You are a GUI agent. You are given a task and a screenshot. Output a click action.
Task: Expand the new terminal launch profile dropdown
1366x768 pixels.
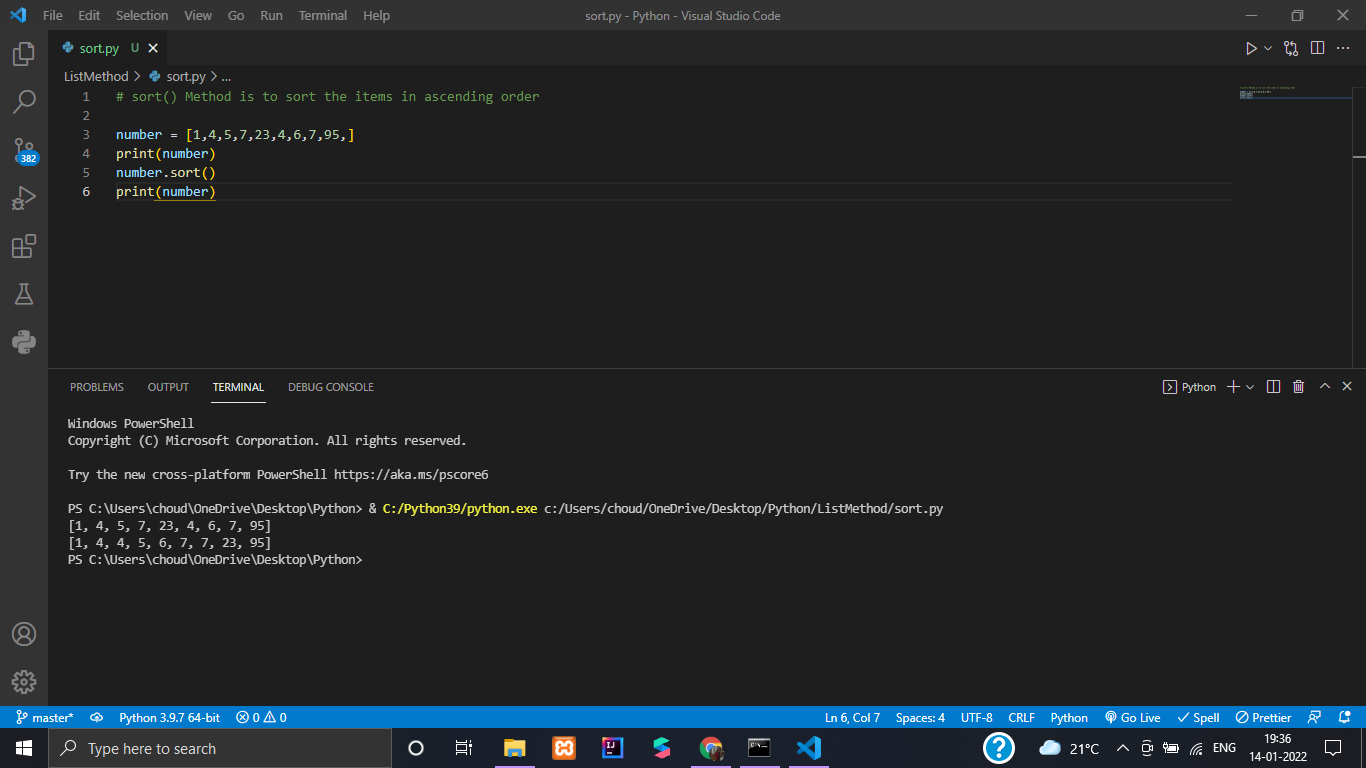(1250, 387)
